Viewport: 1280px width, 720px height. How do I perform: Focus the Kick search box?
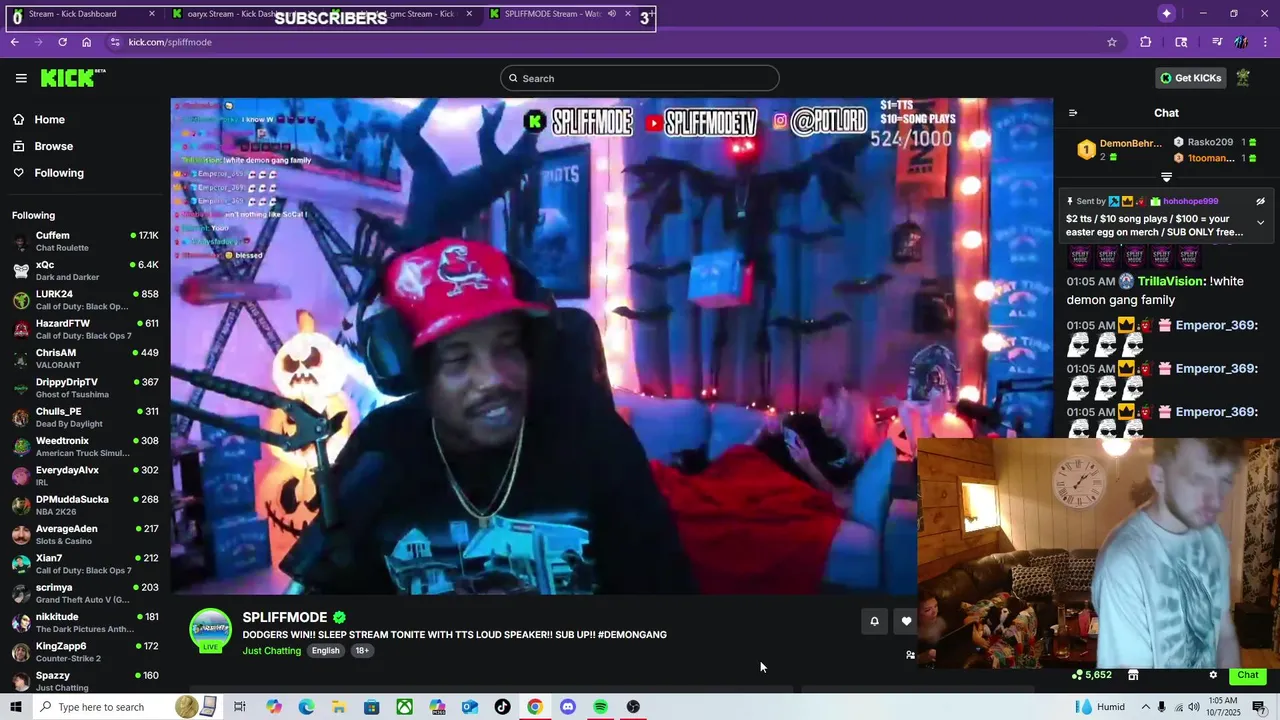point(640,78)
